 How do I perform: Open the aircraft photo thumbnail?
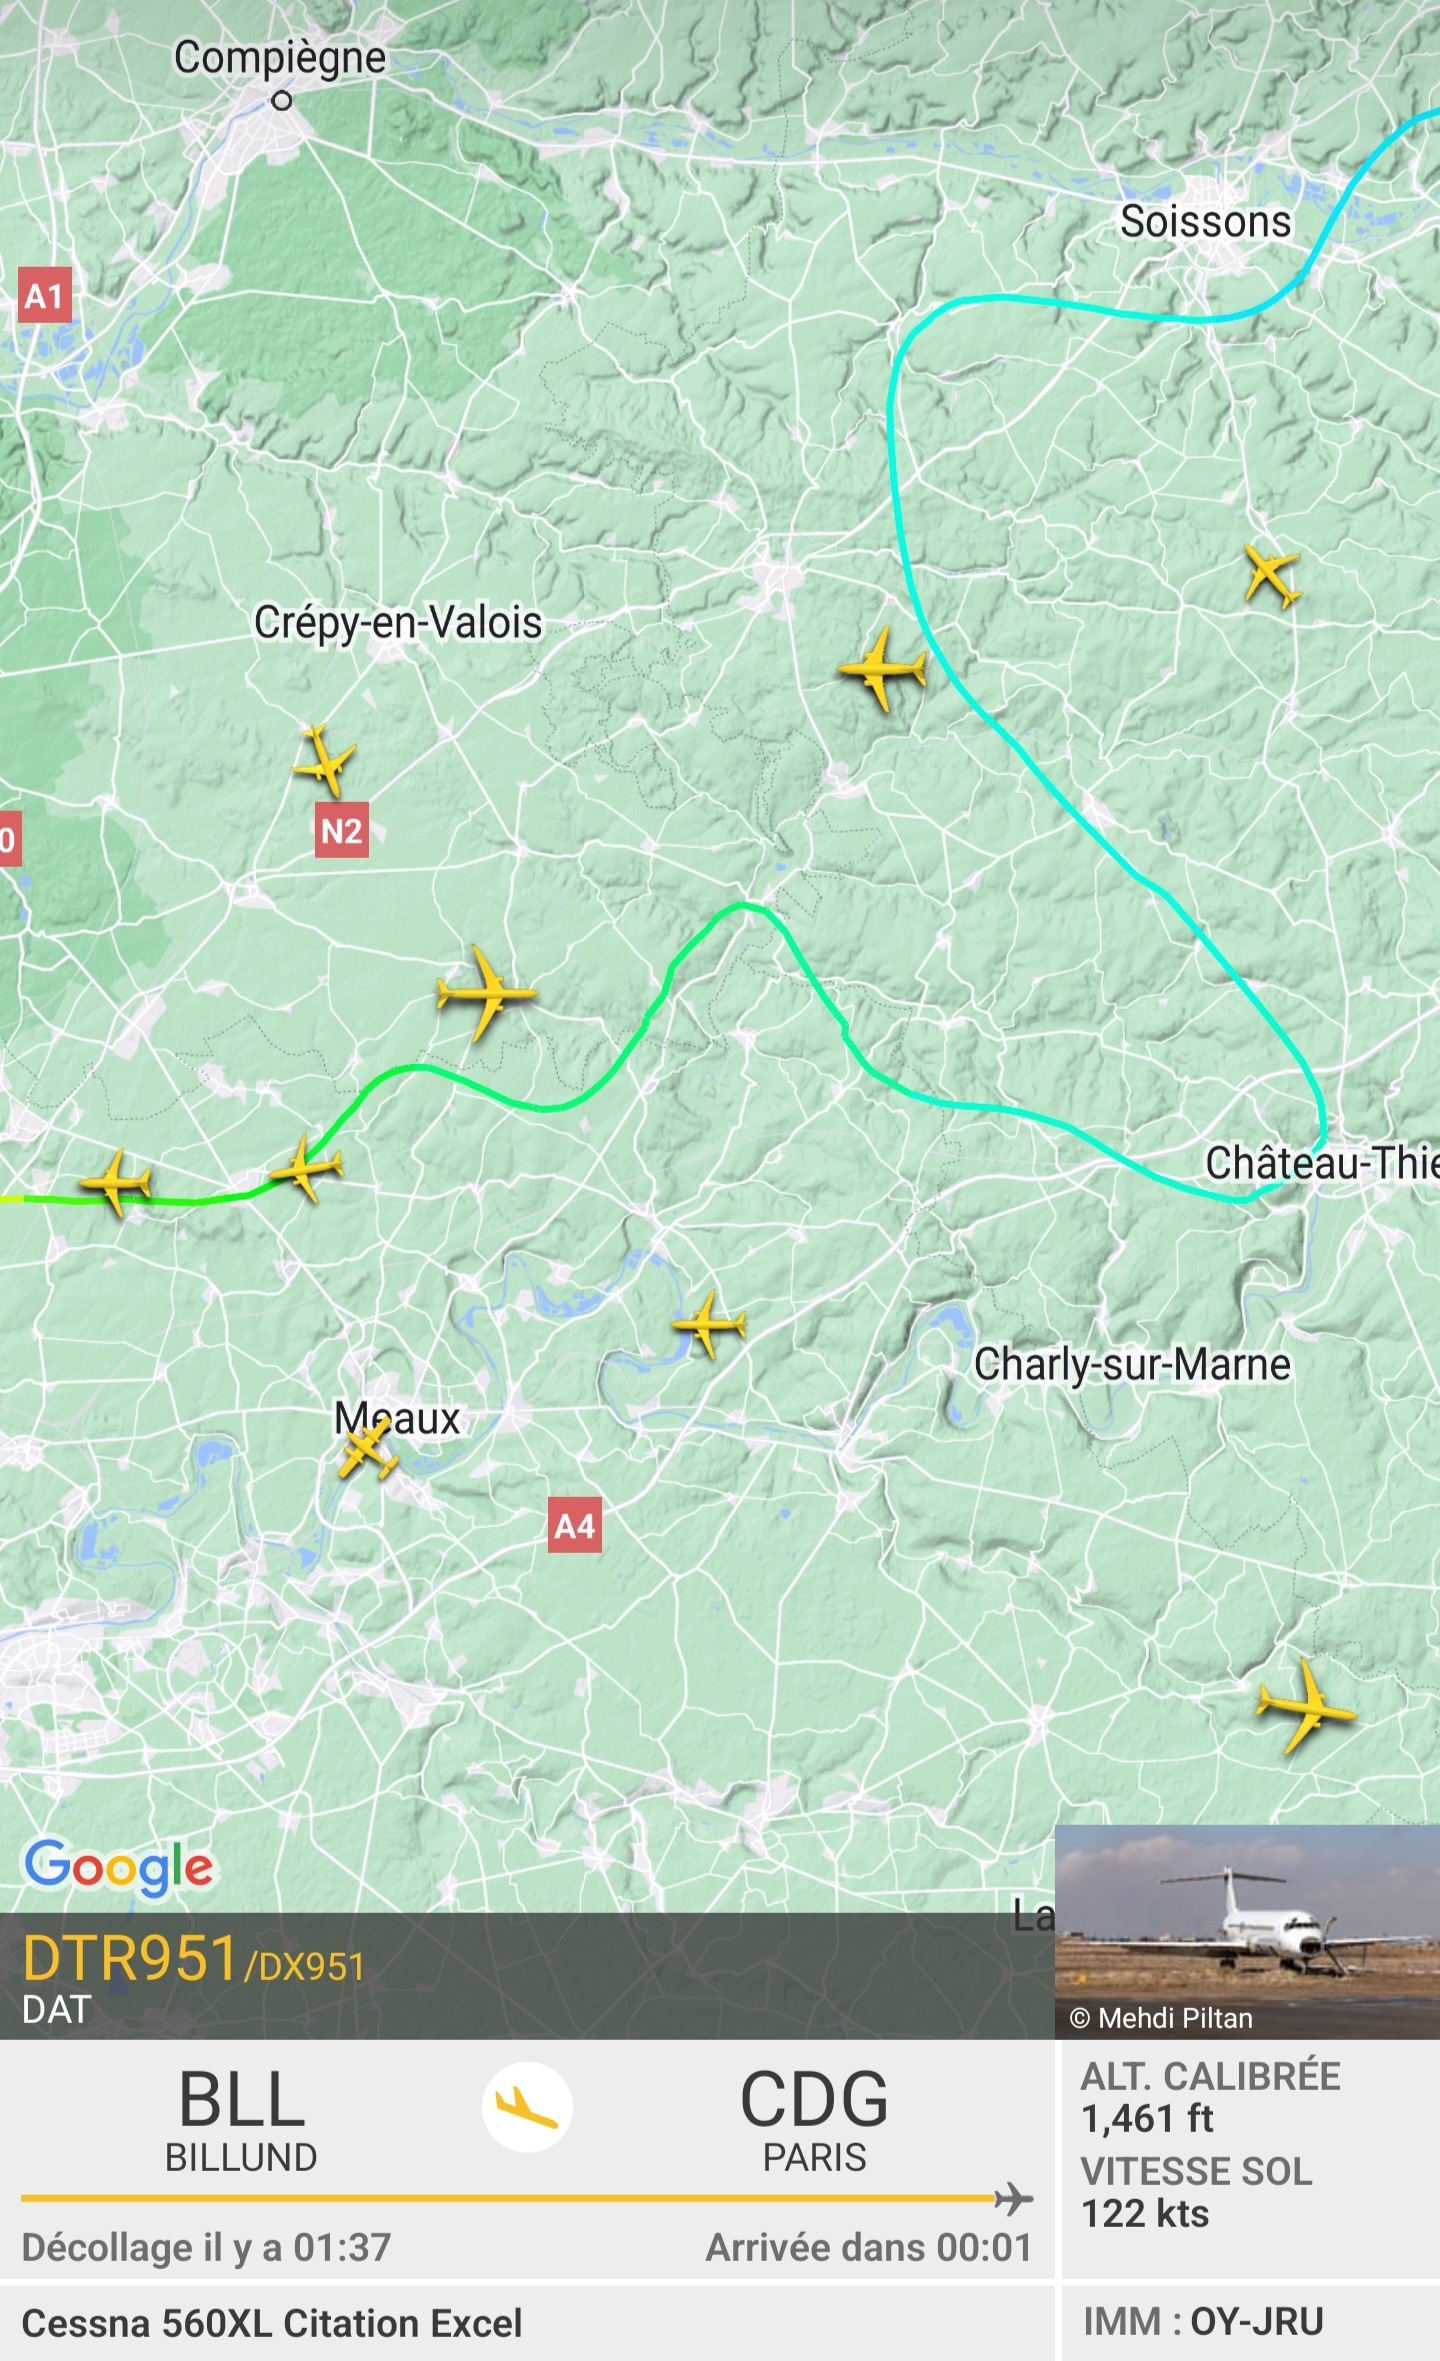coord(1247,1932)
